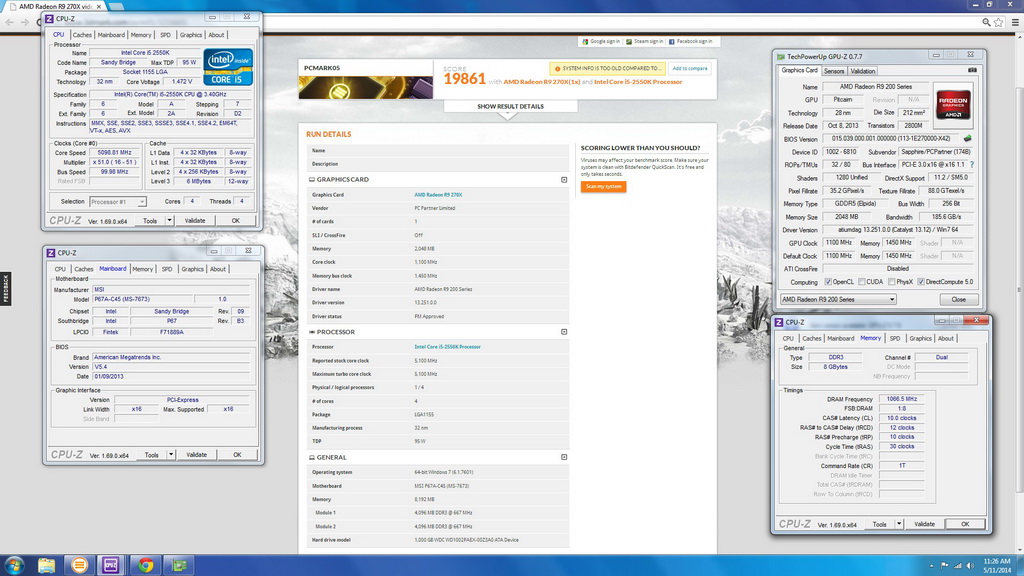Open SPD tab in CPU-Z Motherboard window
The height and width of the screenshot is (576, 1024).
click(x=167, y=269)
